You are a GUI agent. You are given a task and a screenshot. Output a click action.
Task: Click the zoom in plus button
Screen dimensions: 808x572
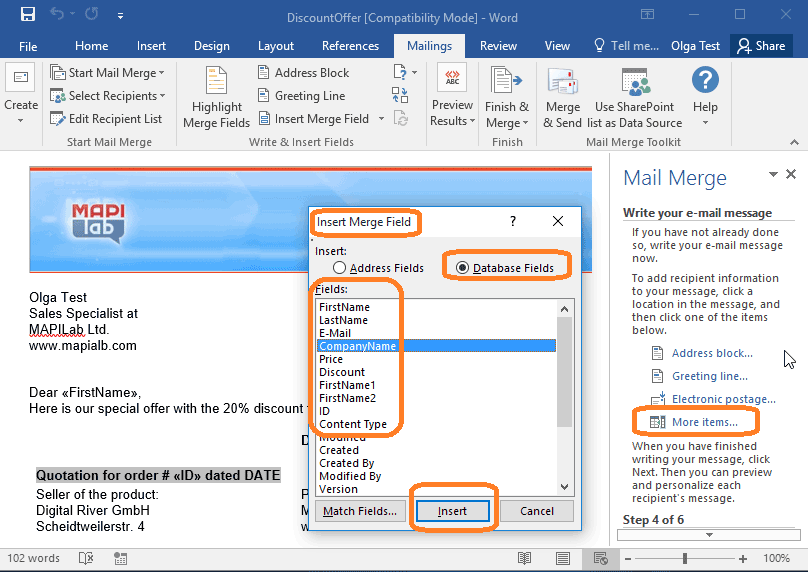tap(743, 559)
